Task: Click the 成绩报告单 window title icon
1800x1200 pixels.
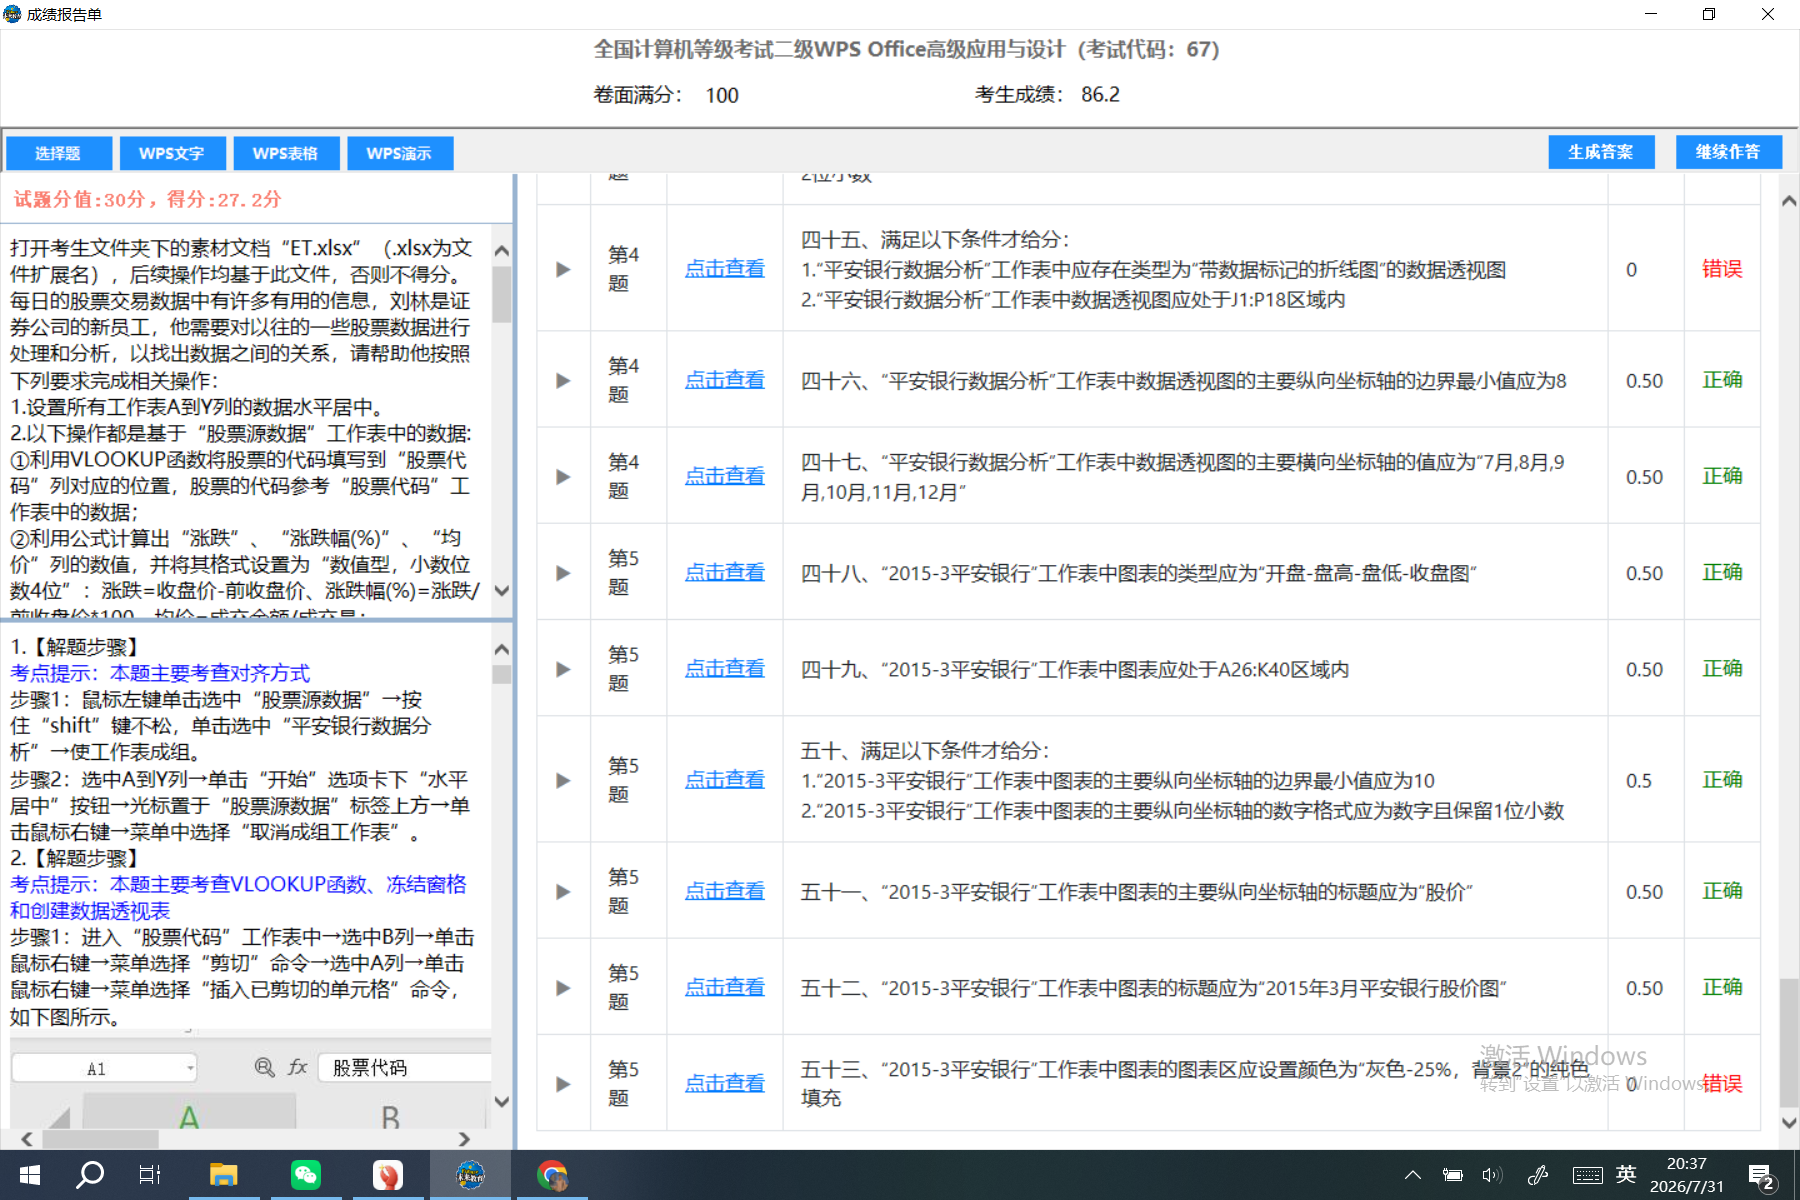Action: 13,14
